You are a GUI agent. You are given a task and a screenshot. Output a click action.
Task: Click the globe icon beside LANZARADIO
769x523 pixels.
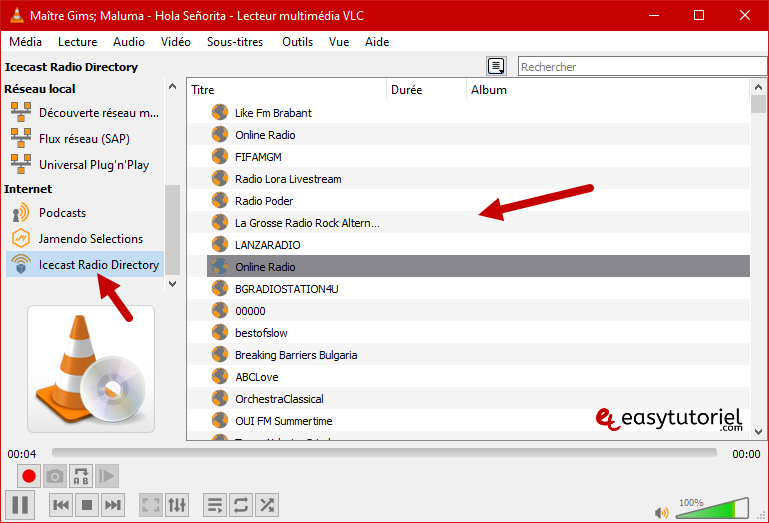tap(220, 244)
